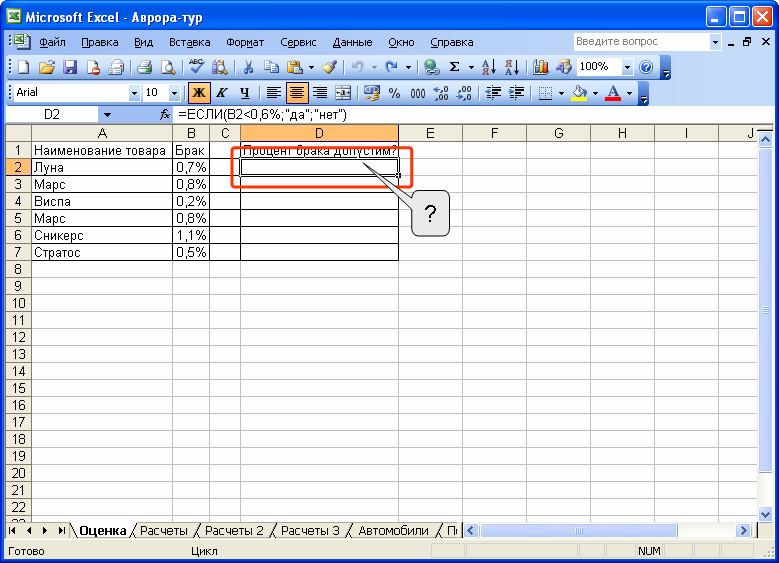Open the Paste options dropdown arrow
This screenshot has height=563, width=779.
312,67
